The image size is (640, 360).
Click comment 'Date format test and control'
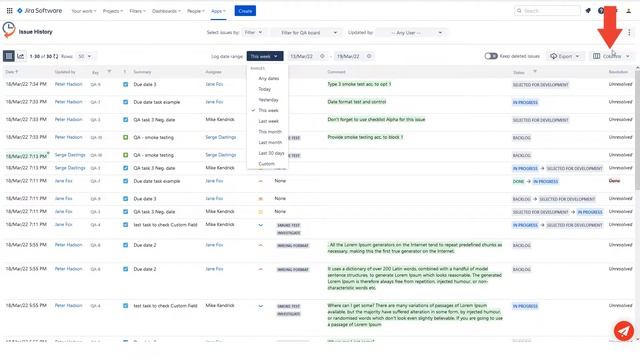(356, 102)
